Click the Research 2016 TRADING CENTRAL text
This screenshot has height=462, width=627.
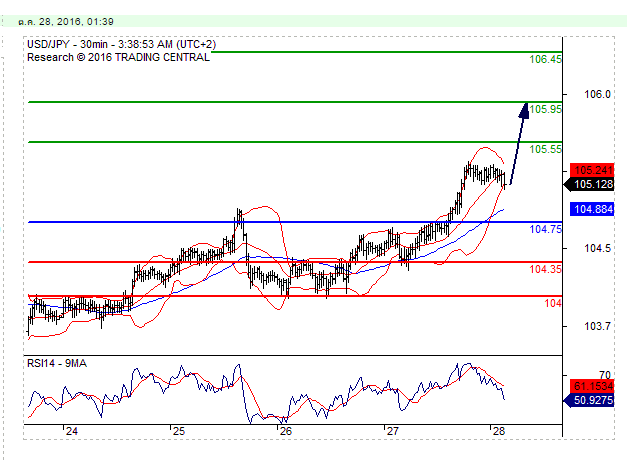point(118,57)
